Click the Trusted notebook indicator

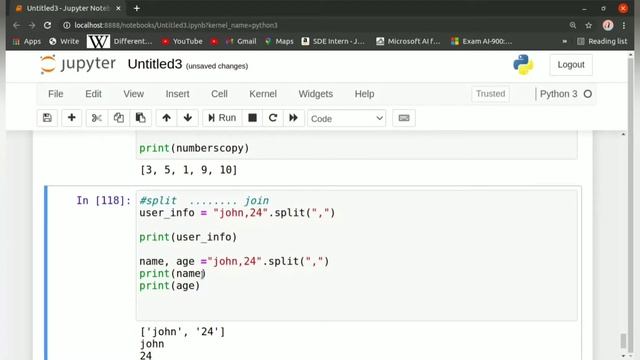[490, 94]
